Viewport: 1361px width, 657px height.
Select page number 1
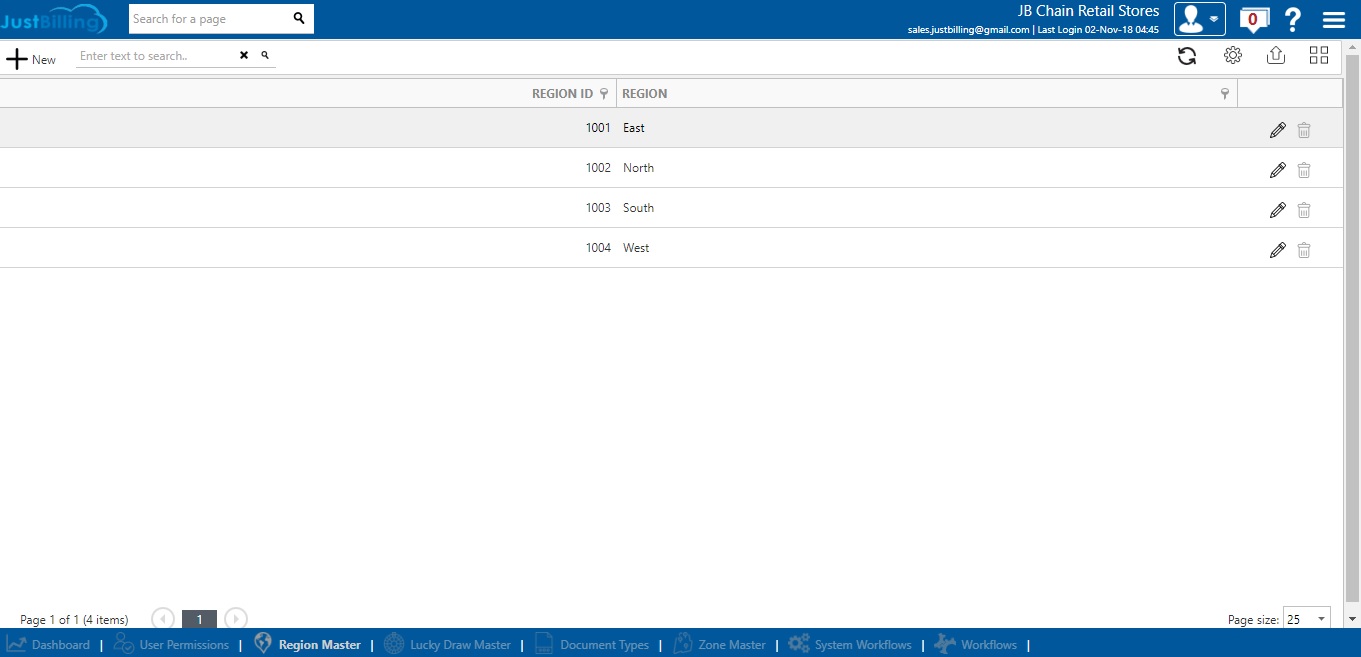point(199,619)
